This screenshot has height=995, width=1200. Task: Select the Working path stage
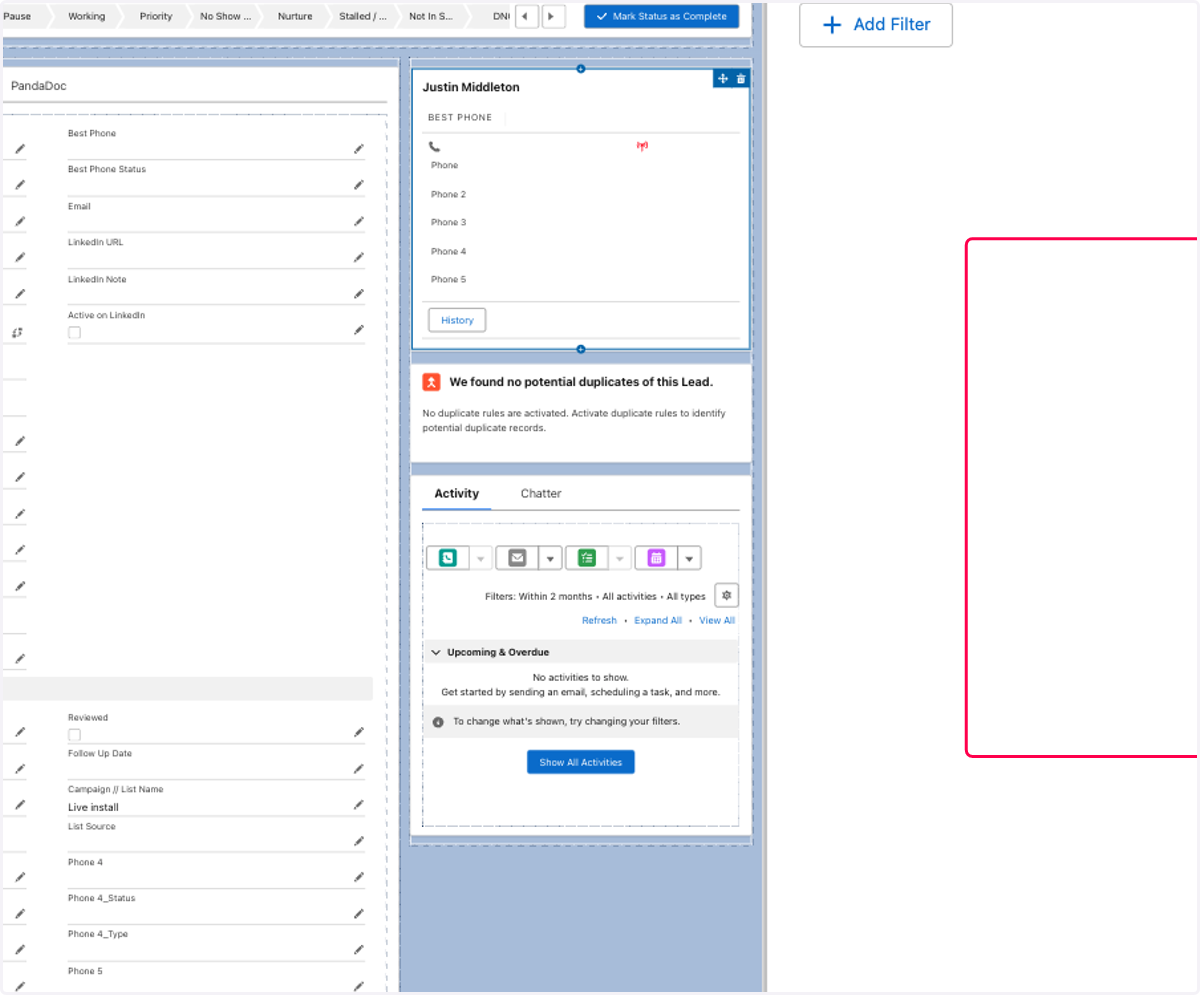pos(87,16)
